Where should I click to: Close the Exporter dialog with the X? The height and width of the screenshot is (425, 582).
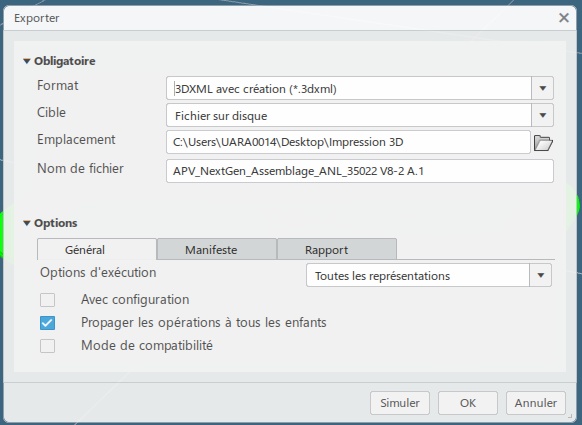[563, 17]
